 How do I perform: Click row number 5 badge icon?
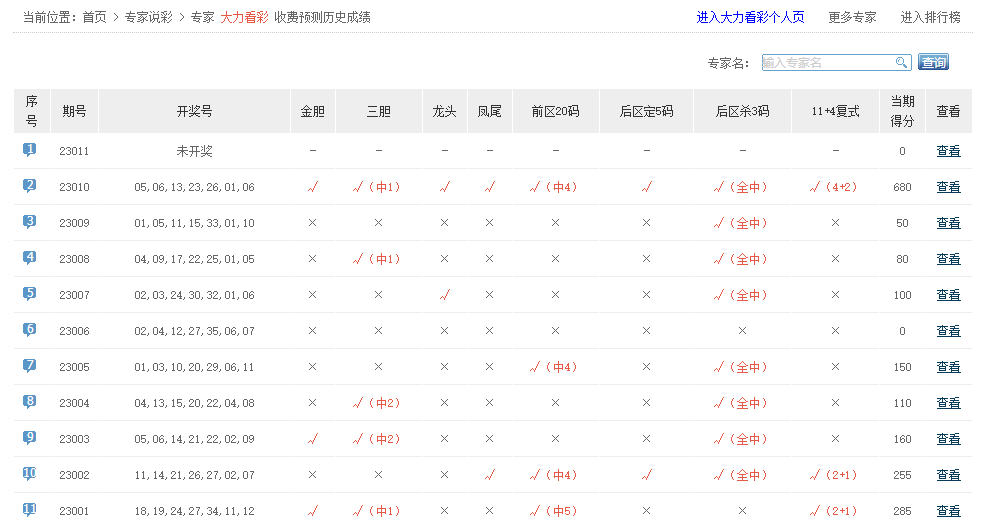30,294
